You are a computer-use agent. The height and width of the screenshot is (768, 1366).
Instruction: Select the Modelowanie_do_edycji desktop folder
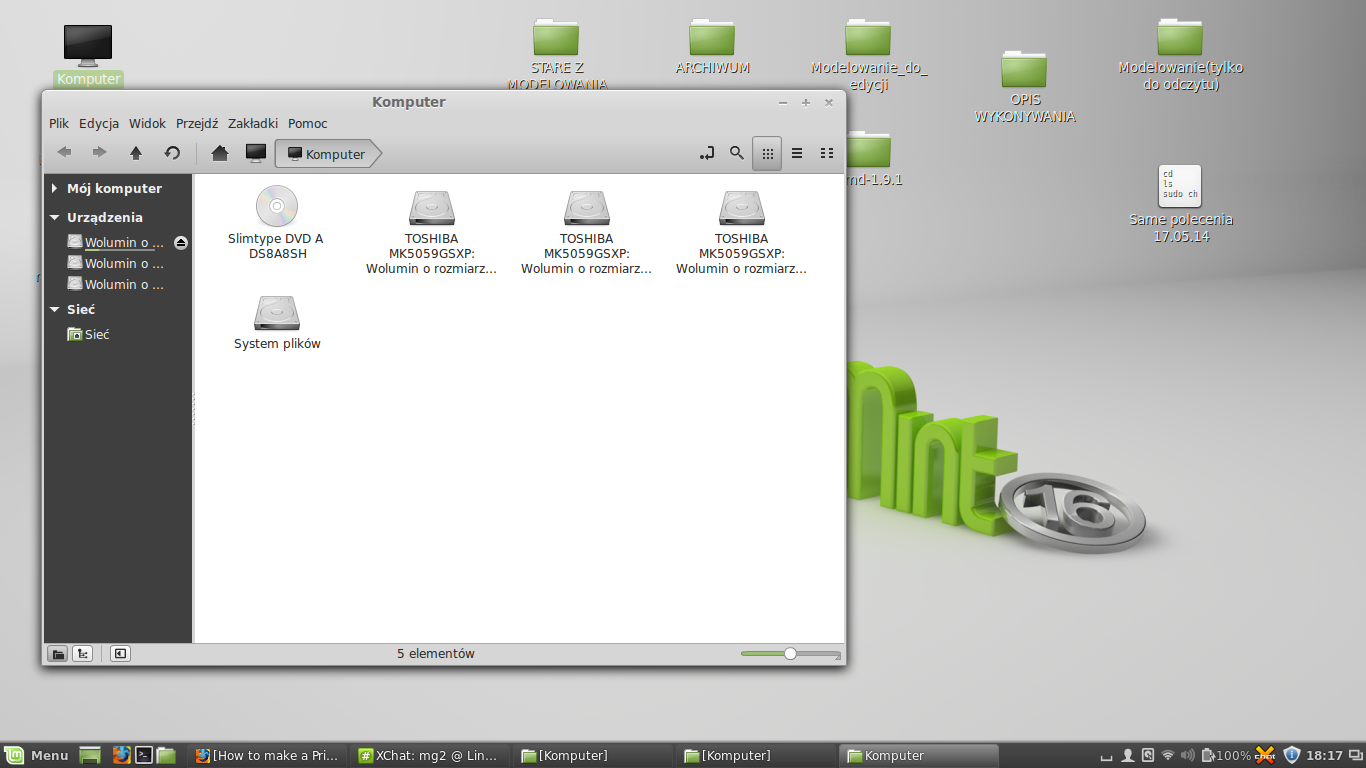tap(869, 54)
